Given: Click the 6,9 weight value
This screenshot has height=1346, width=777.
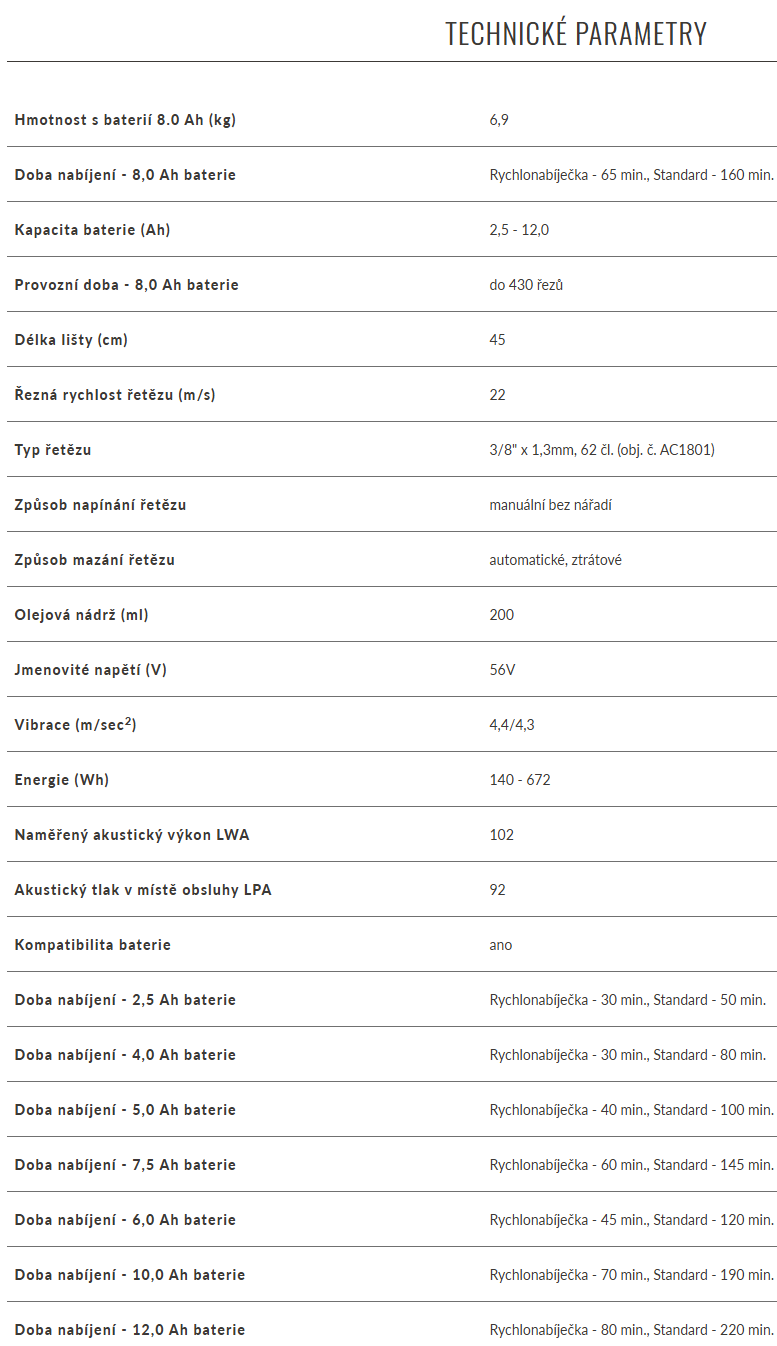Looking at the screenshot, I should point(499,120).
